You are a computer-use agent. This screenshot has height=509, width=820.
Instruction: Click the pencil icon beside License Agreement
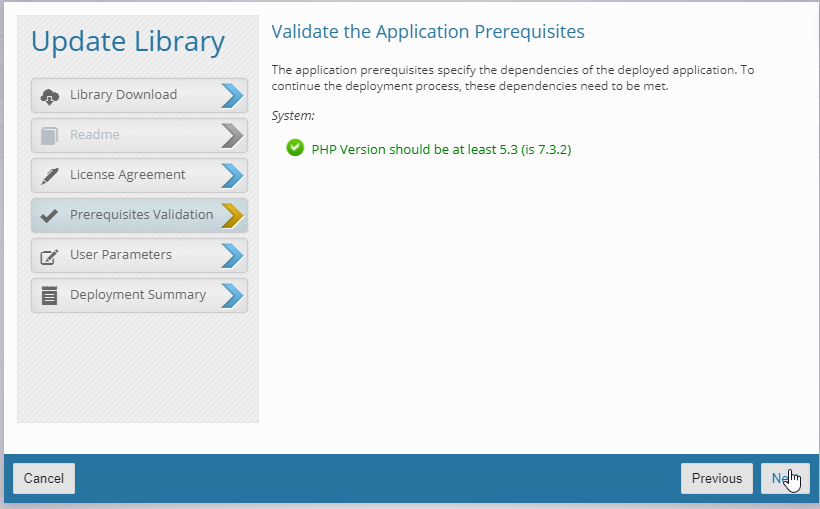click(x=49, y=176)
